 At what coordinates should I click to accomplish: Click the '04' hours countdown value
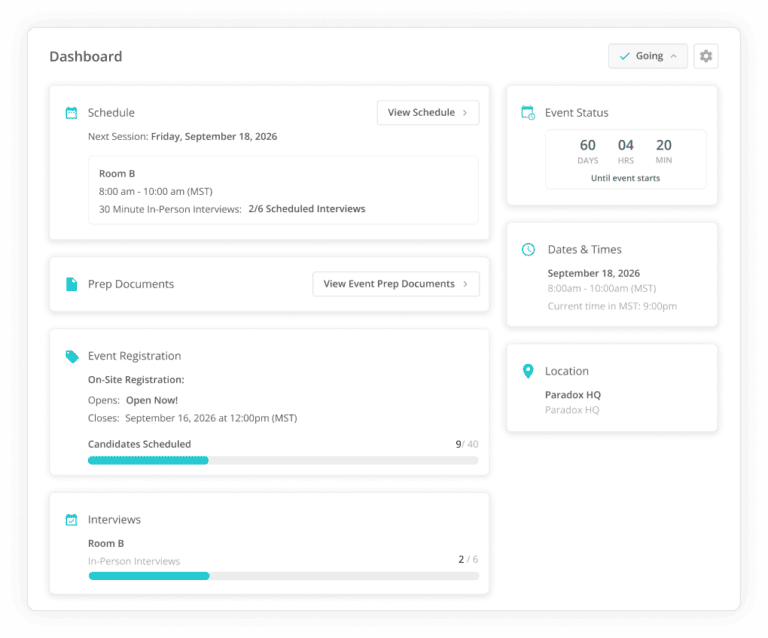tap(625, 145)
